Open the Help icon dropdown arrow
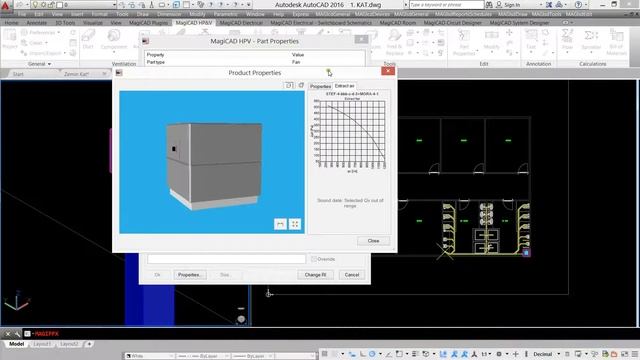This screenshot has width=640, height=360. (586, 5)
